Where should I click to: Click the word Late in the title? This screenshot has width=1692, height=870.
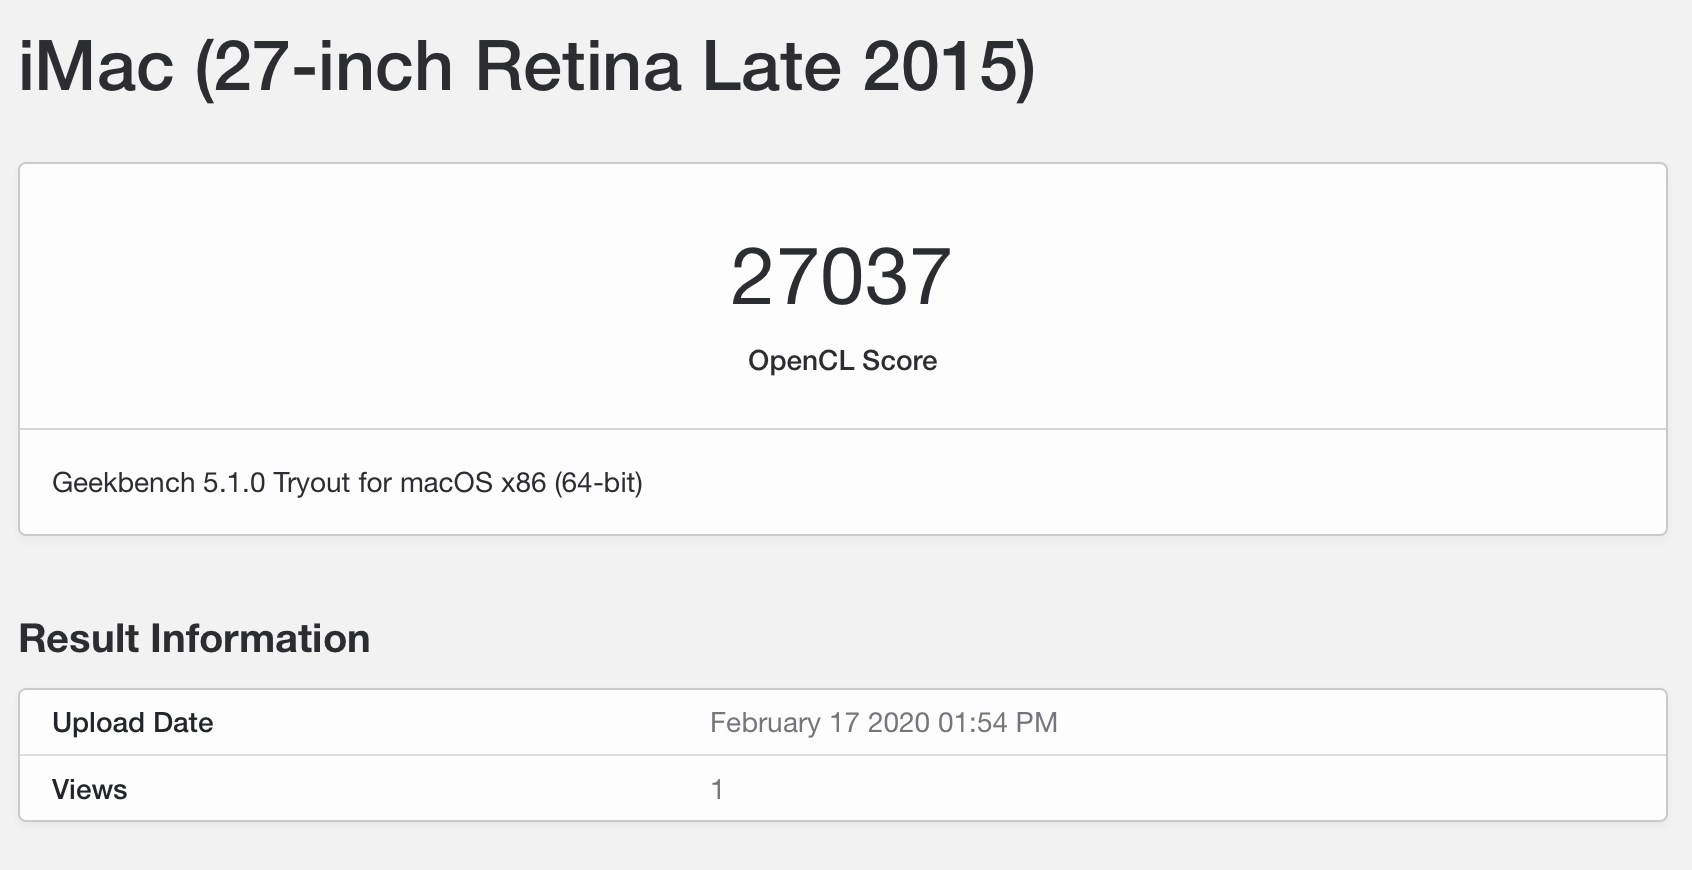(x=771, y=68)
